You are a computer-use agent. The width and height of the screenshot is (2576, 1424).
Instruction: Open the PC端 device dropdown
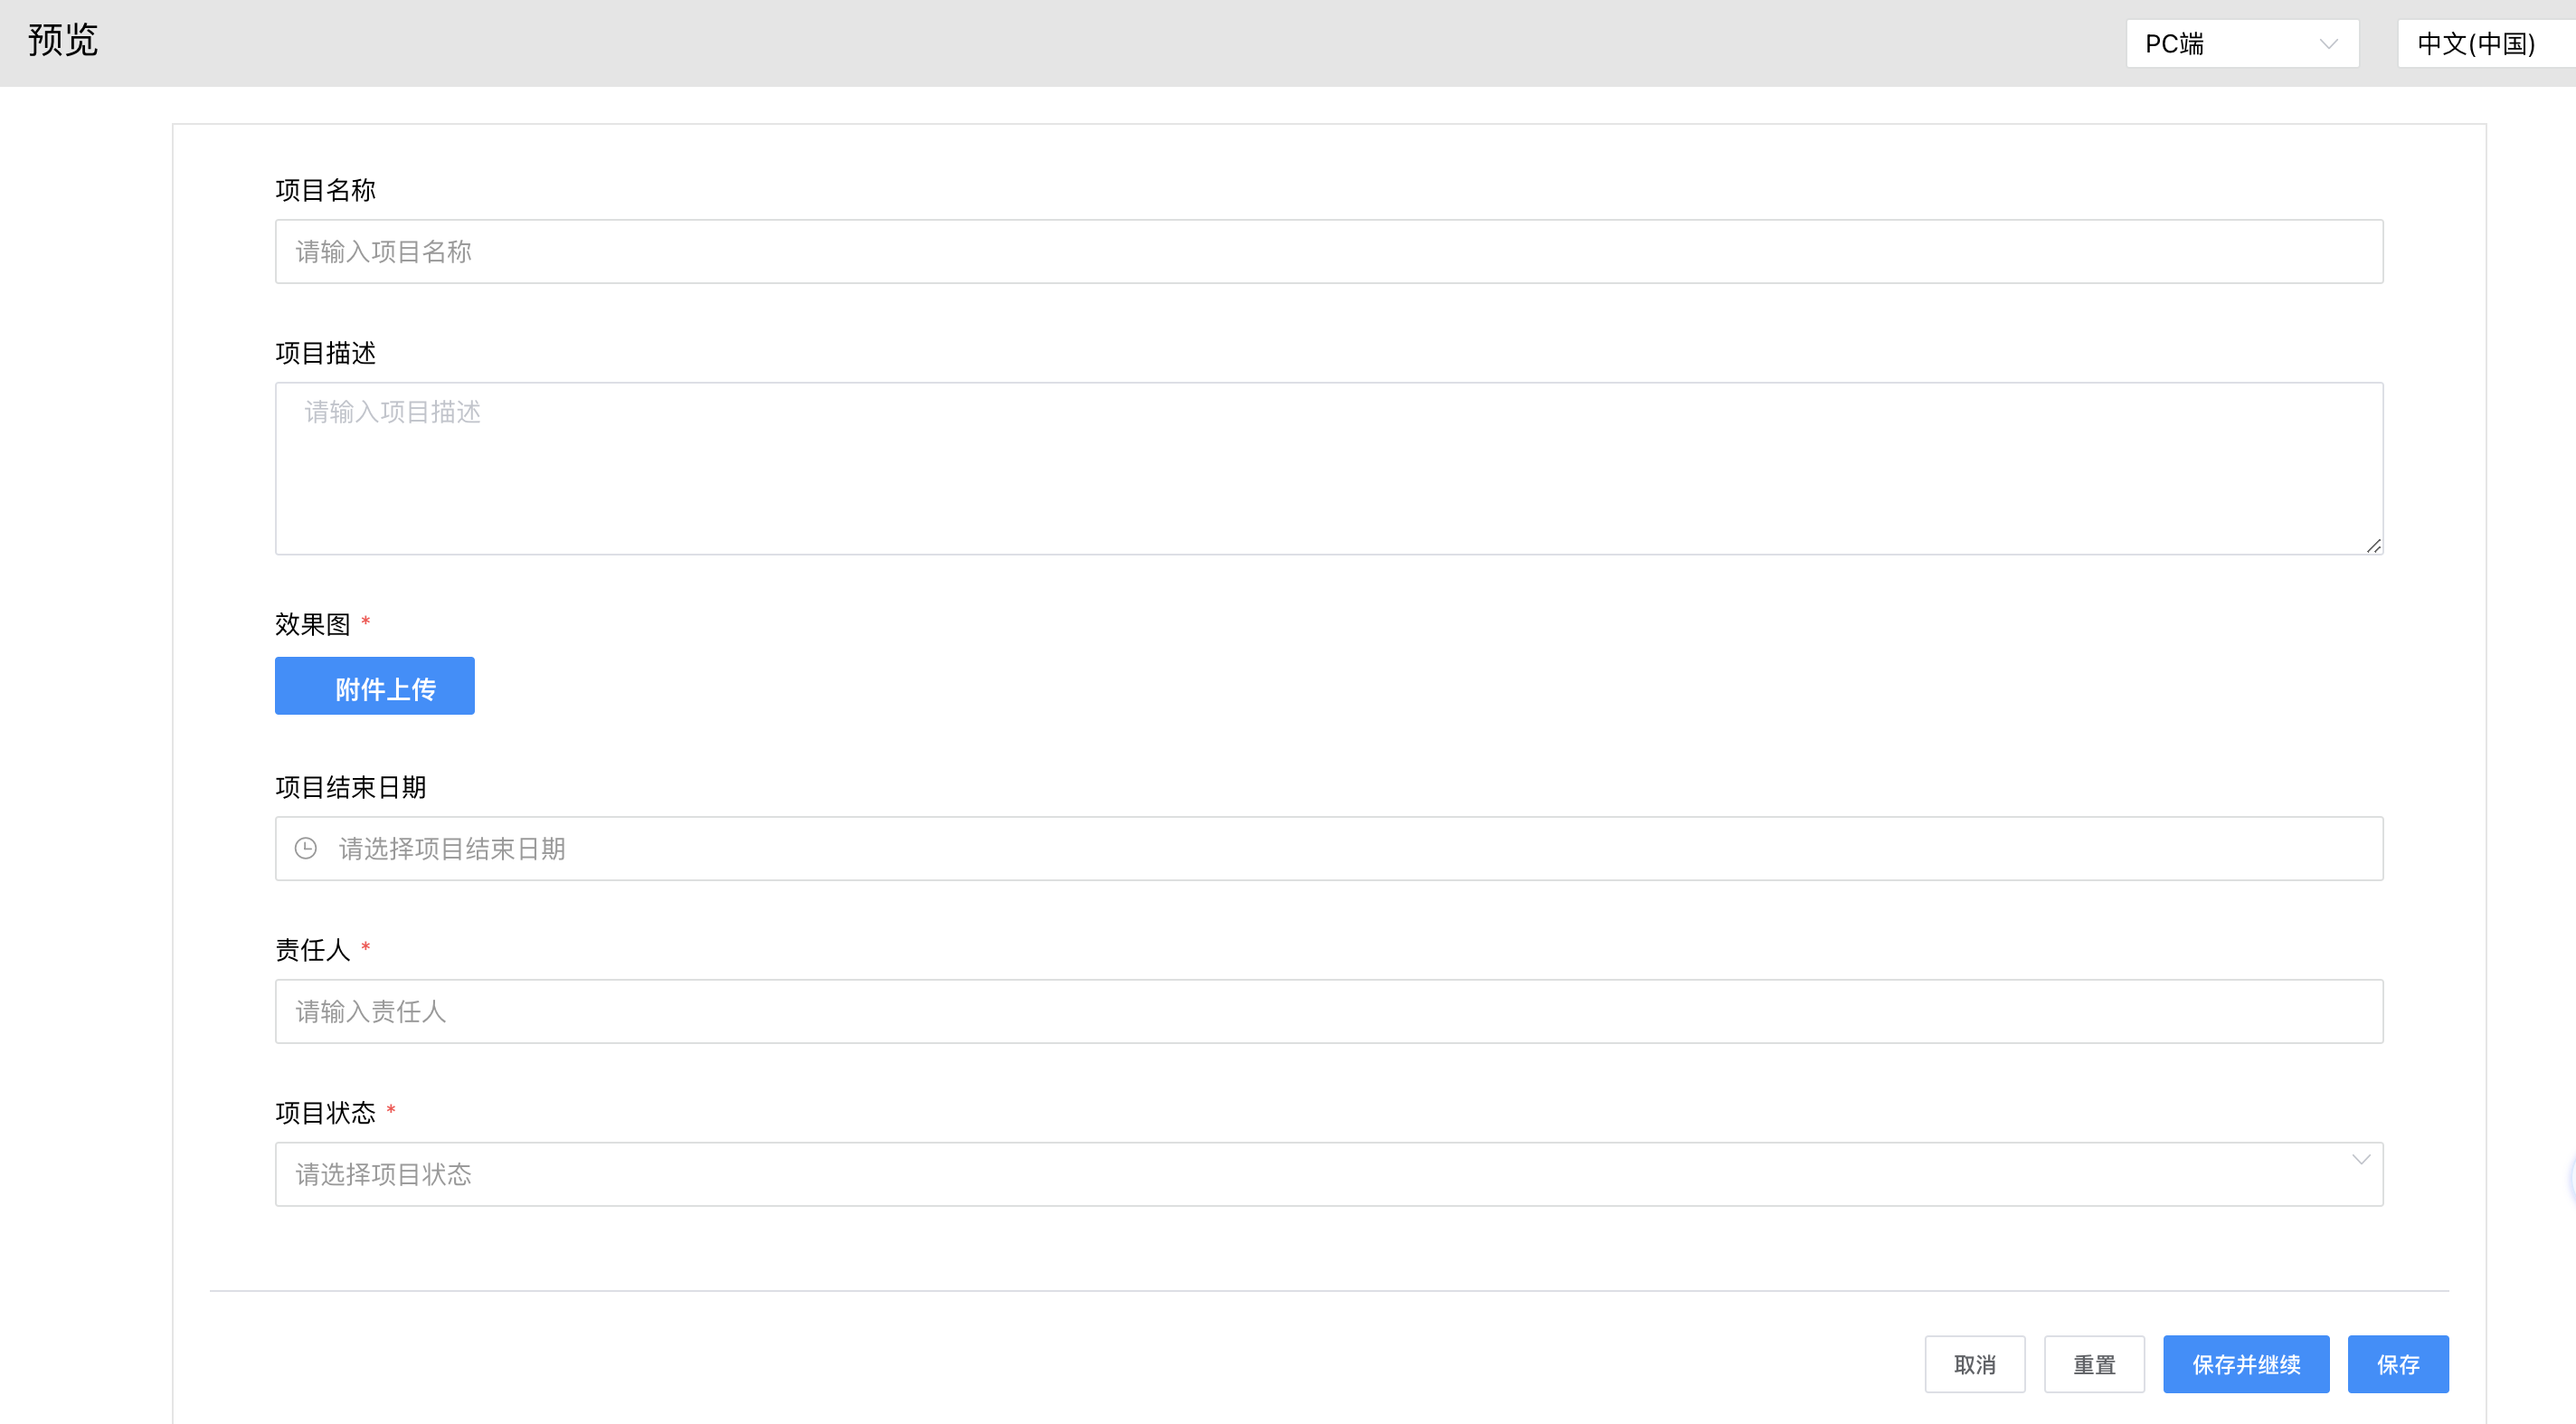coord(2241,44)
